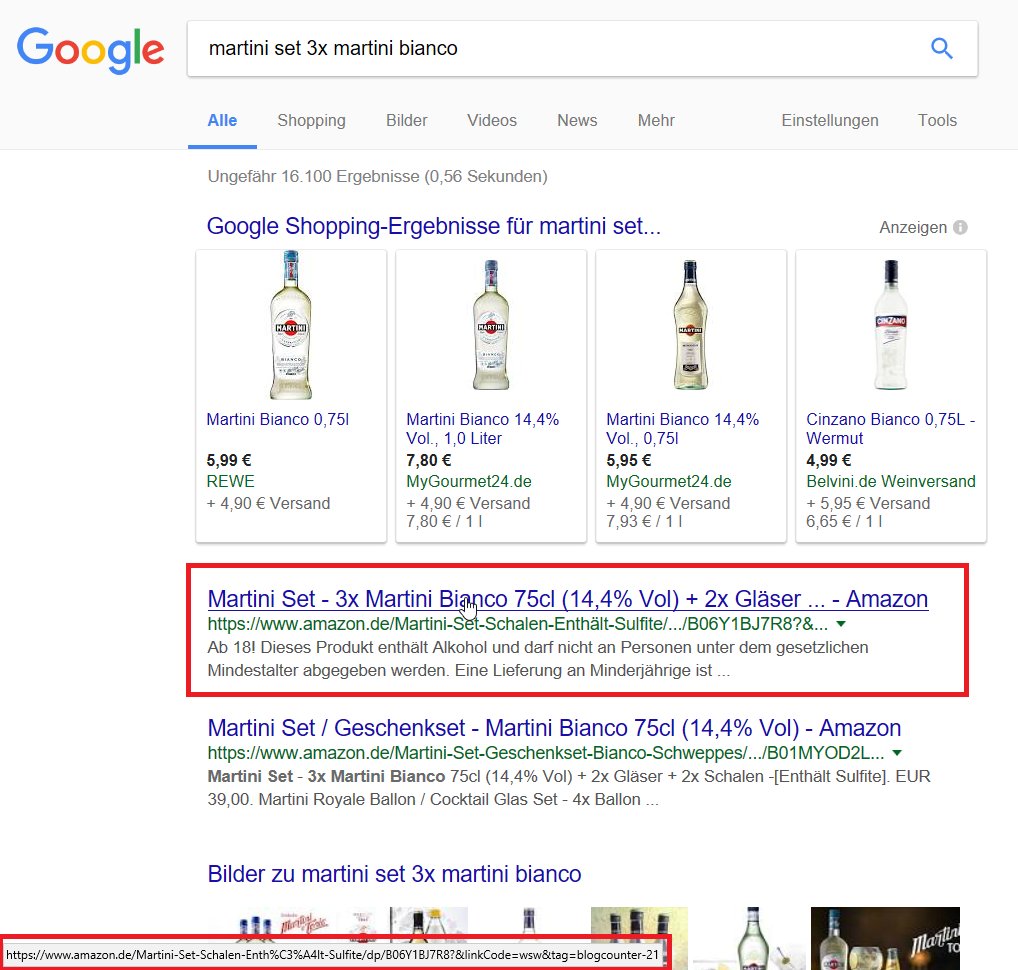Click the Anzeigen label

click(913, 227)
